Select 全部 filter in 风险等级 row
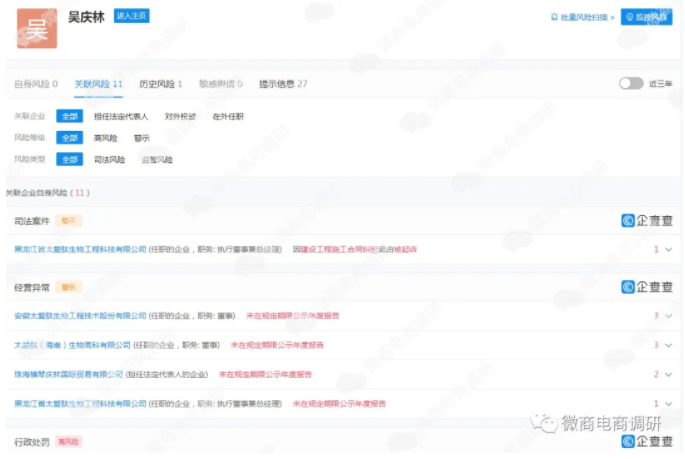This screenshot has height=459, width=685. click(x=69, y=138)
